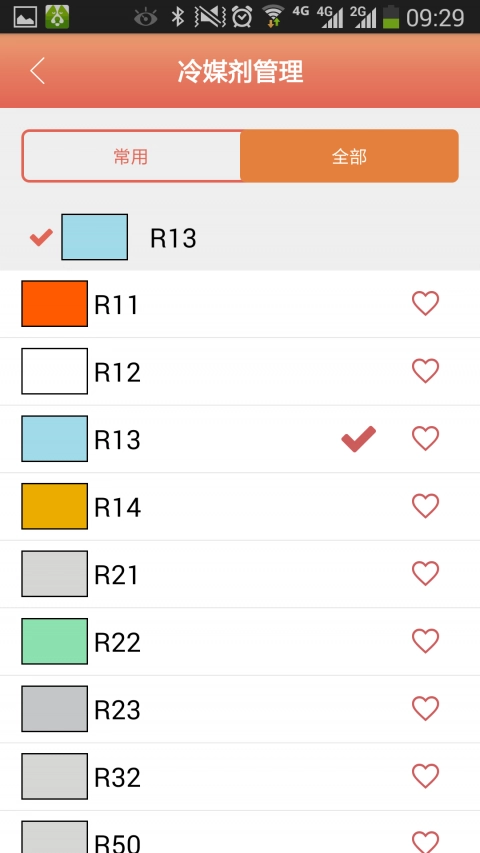
Task: Select the R14 refrigerant label
Action: pos(118,507)
